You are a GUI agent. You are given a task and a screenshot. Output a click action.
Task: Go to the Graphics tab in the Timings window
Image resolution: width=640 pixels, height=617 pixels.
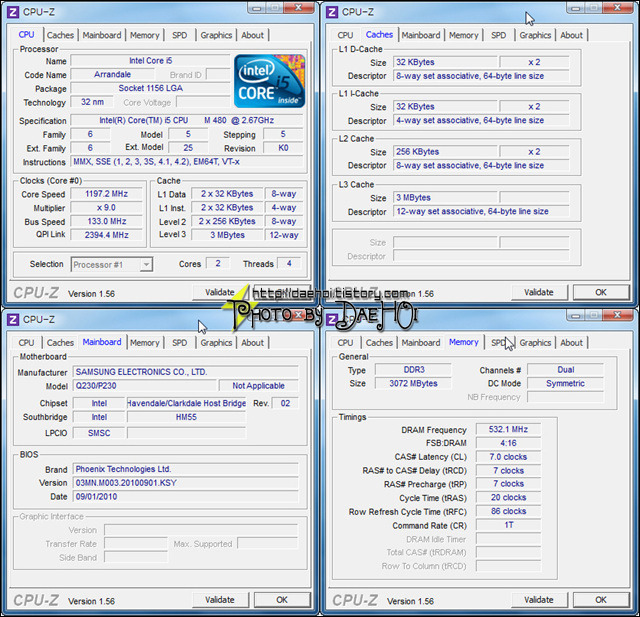pyautogui.click(x=536, y=343)
